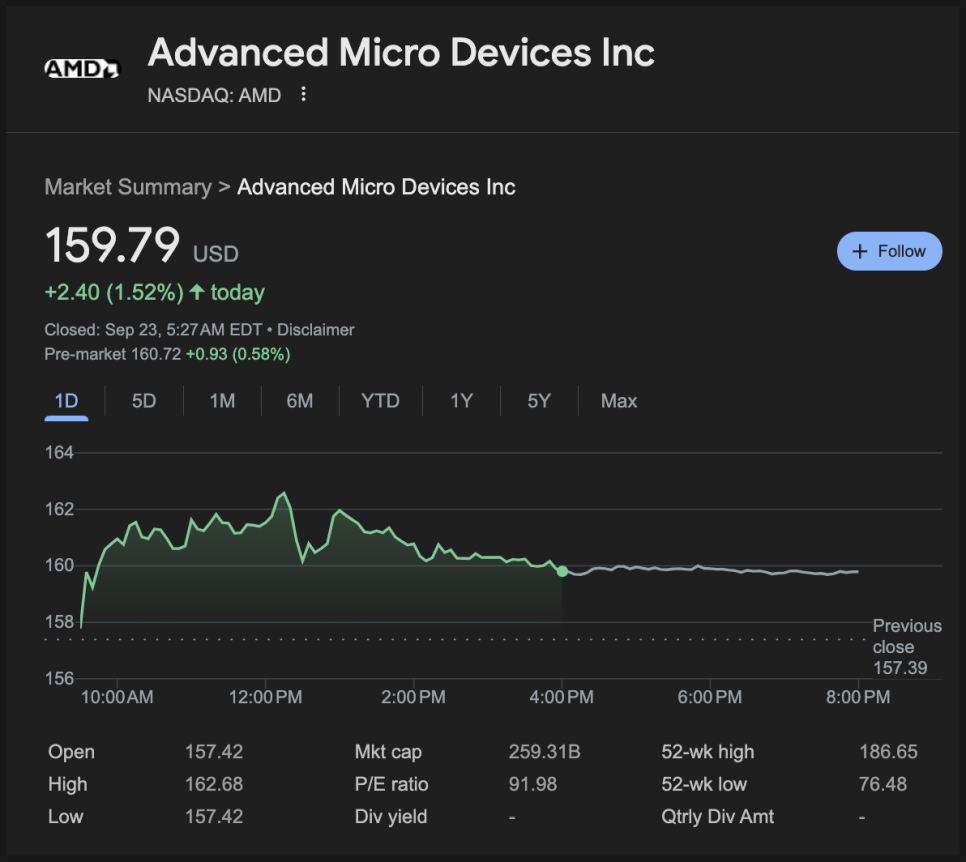Click the Closed: Sep 23 timestamp
The height and width of the screenshot is (862, 966).
coord(153,330)
